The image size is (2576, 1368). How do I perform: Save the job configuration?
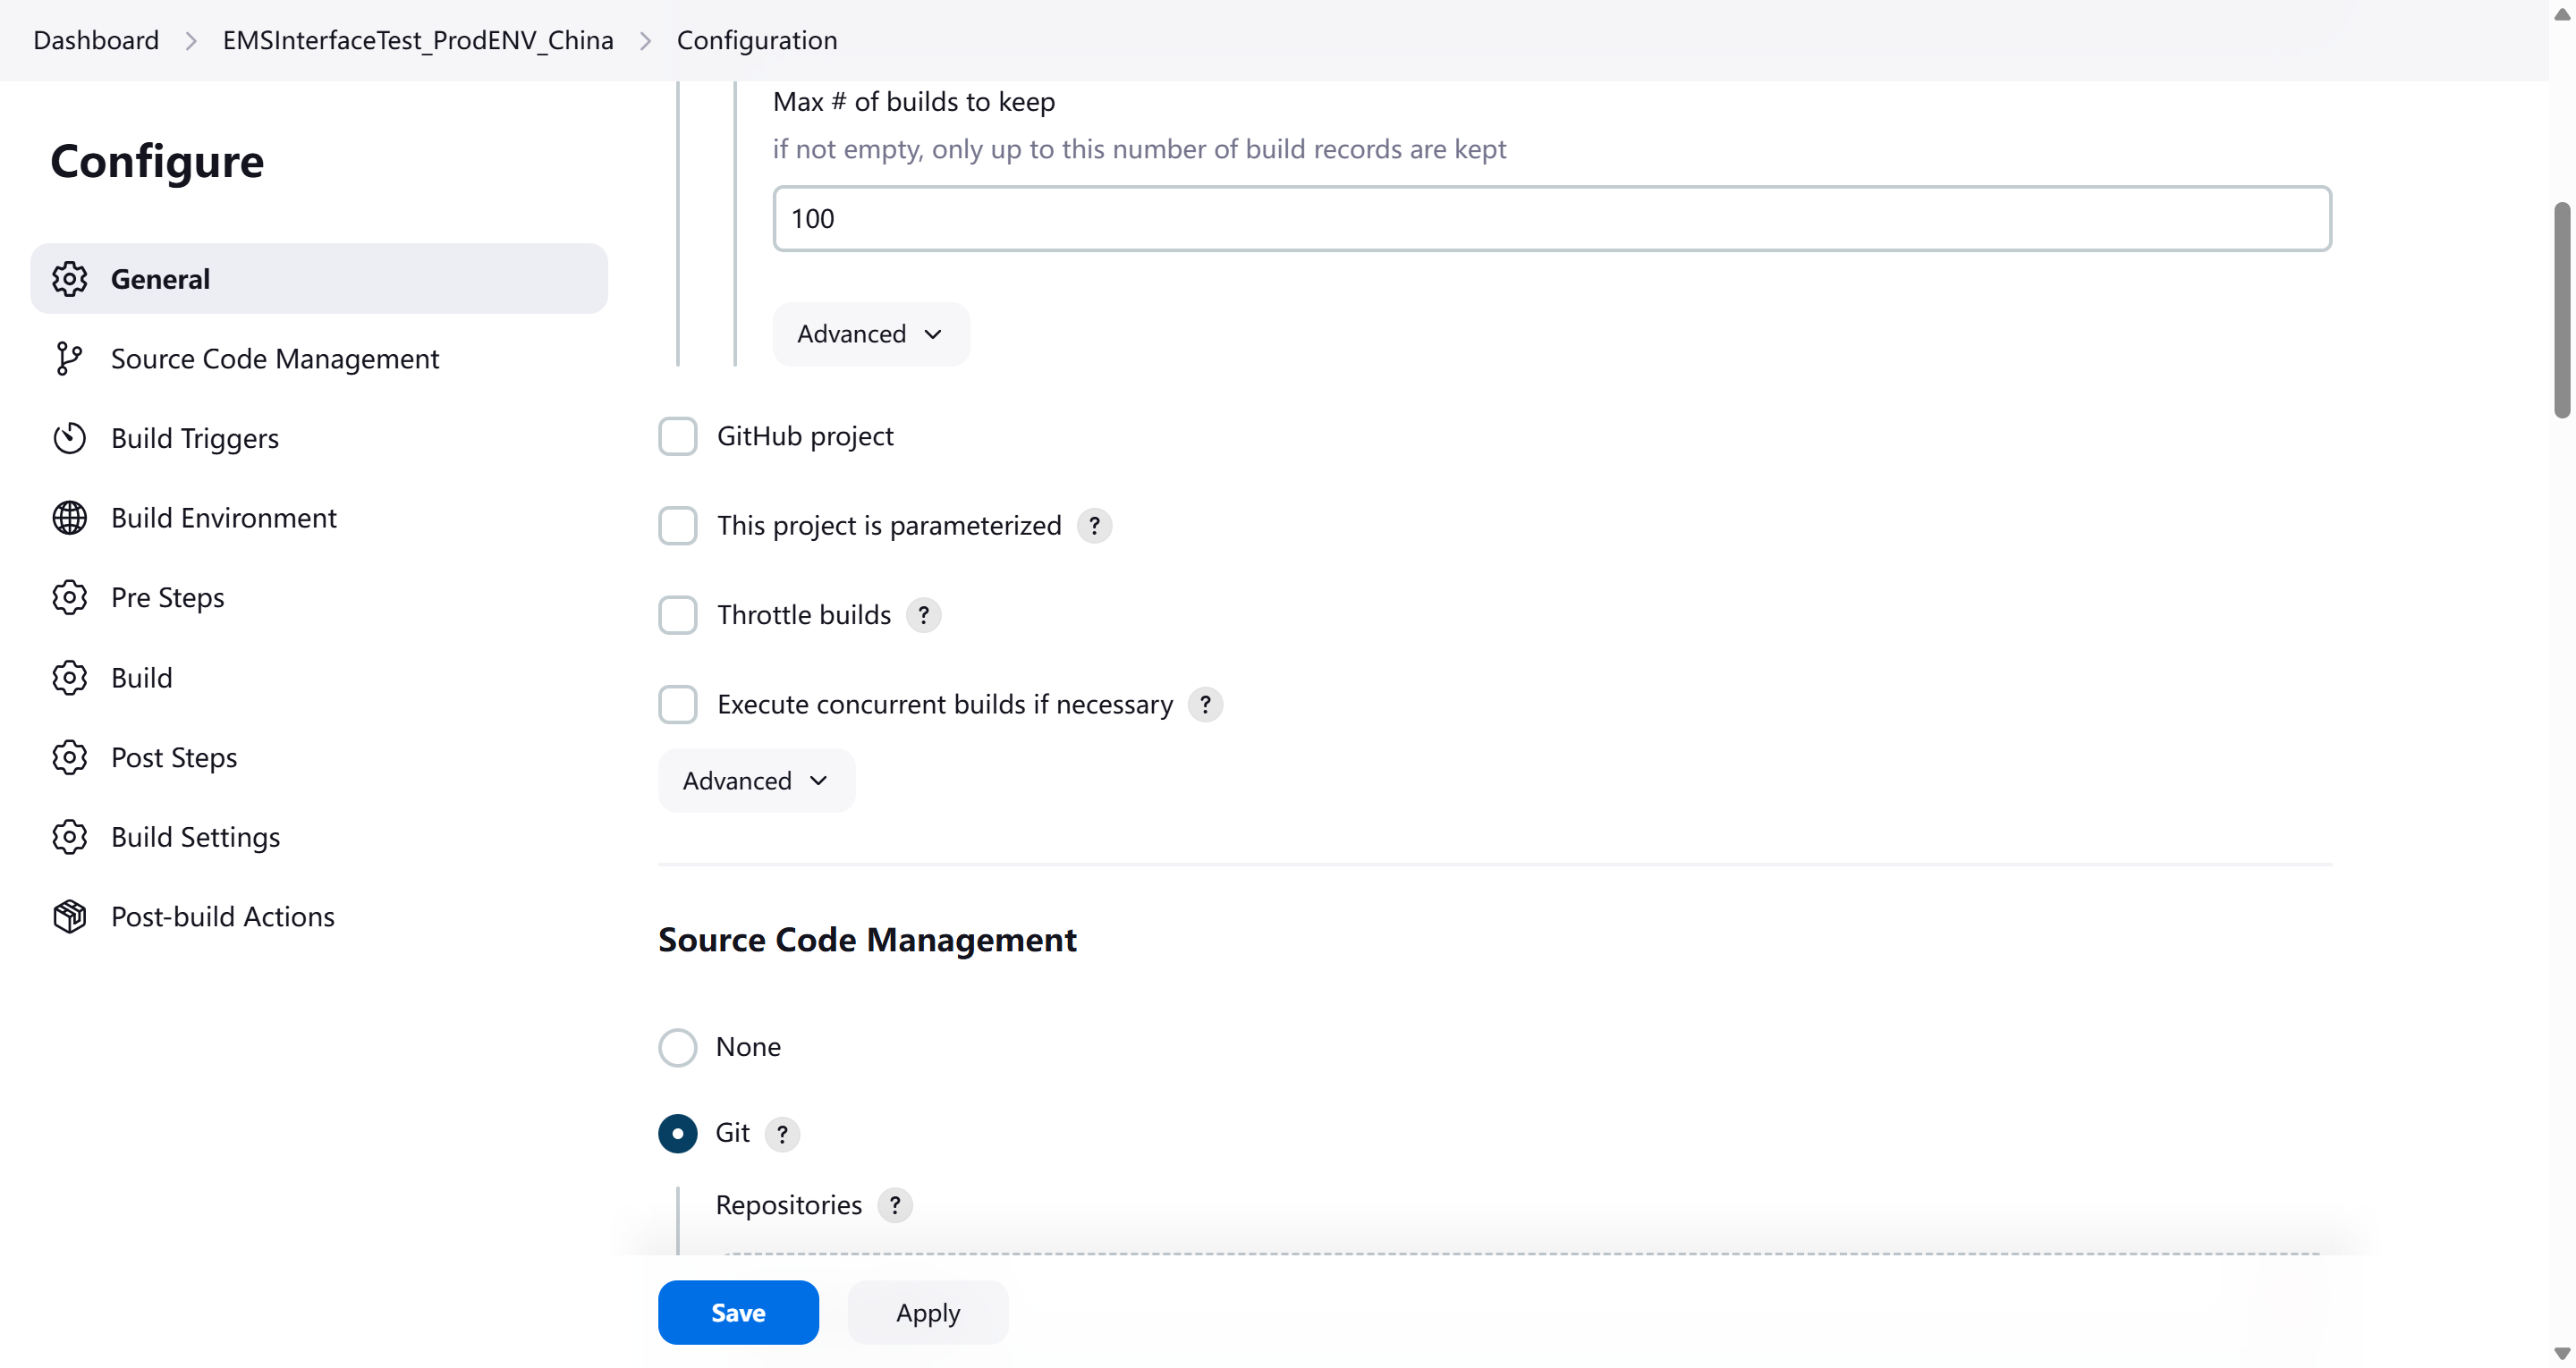pos(737,1313)
